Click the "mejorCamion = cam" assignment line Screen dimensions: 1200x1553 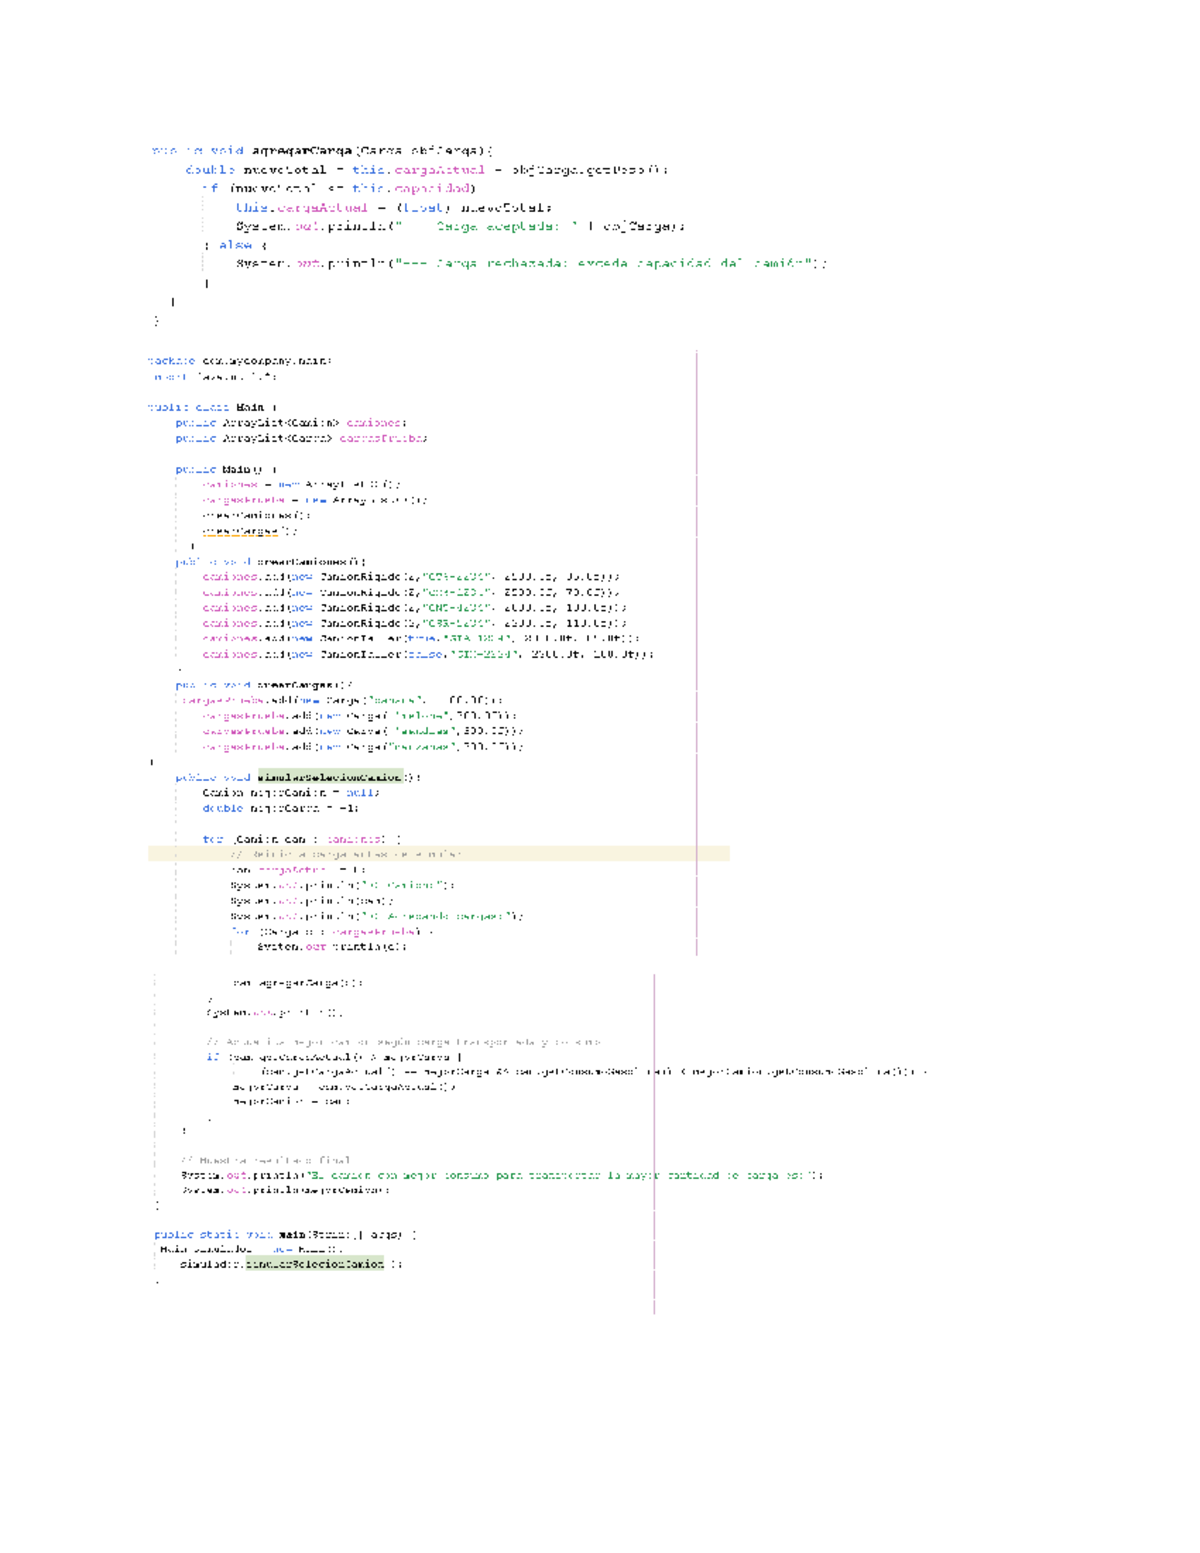point(291,1102)
